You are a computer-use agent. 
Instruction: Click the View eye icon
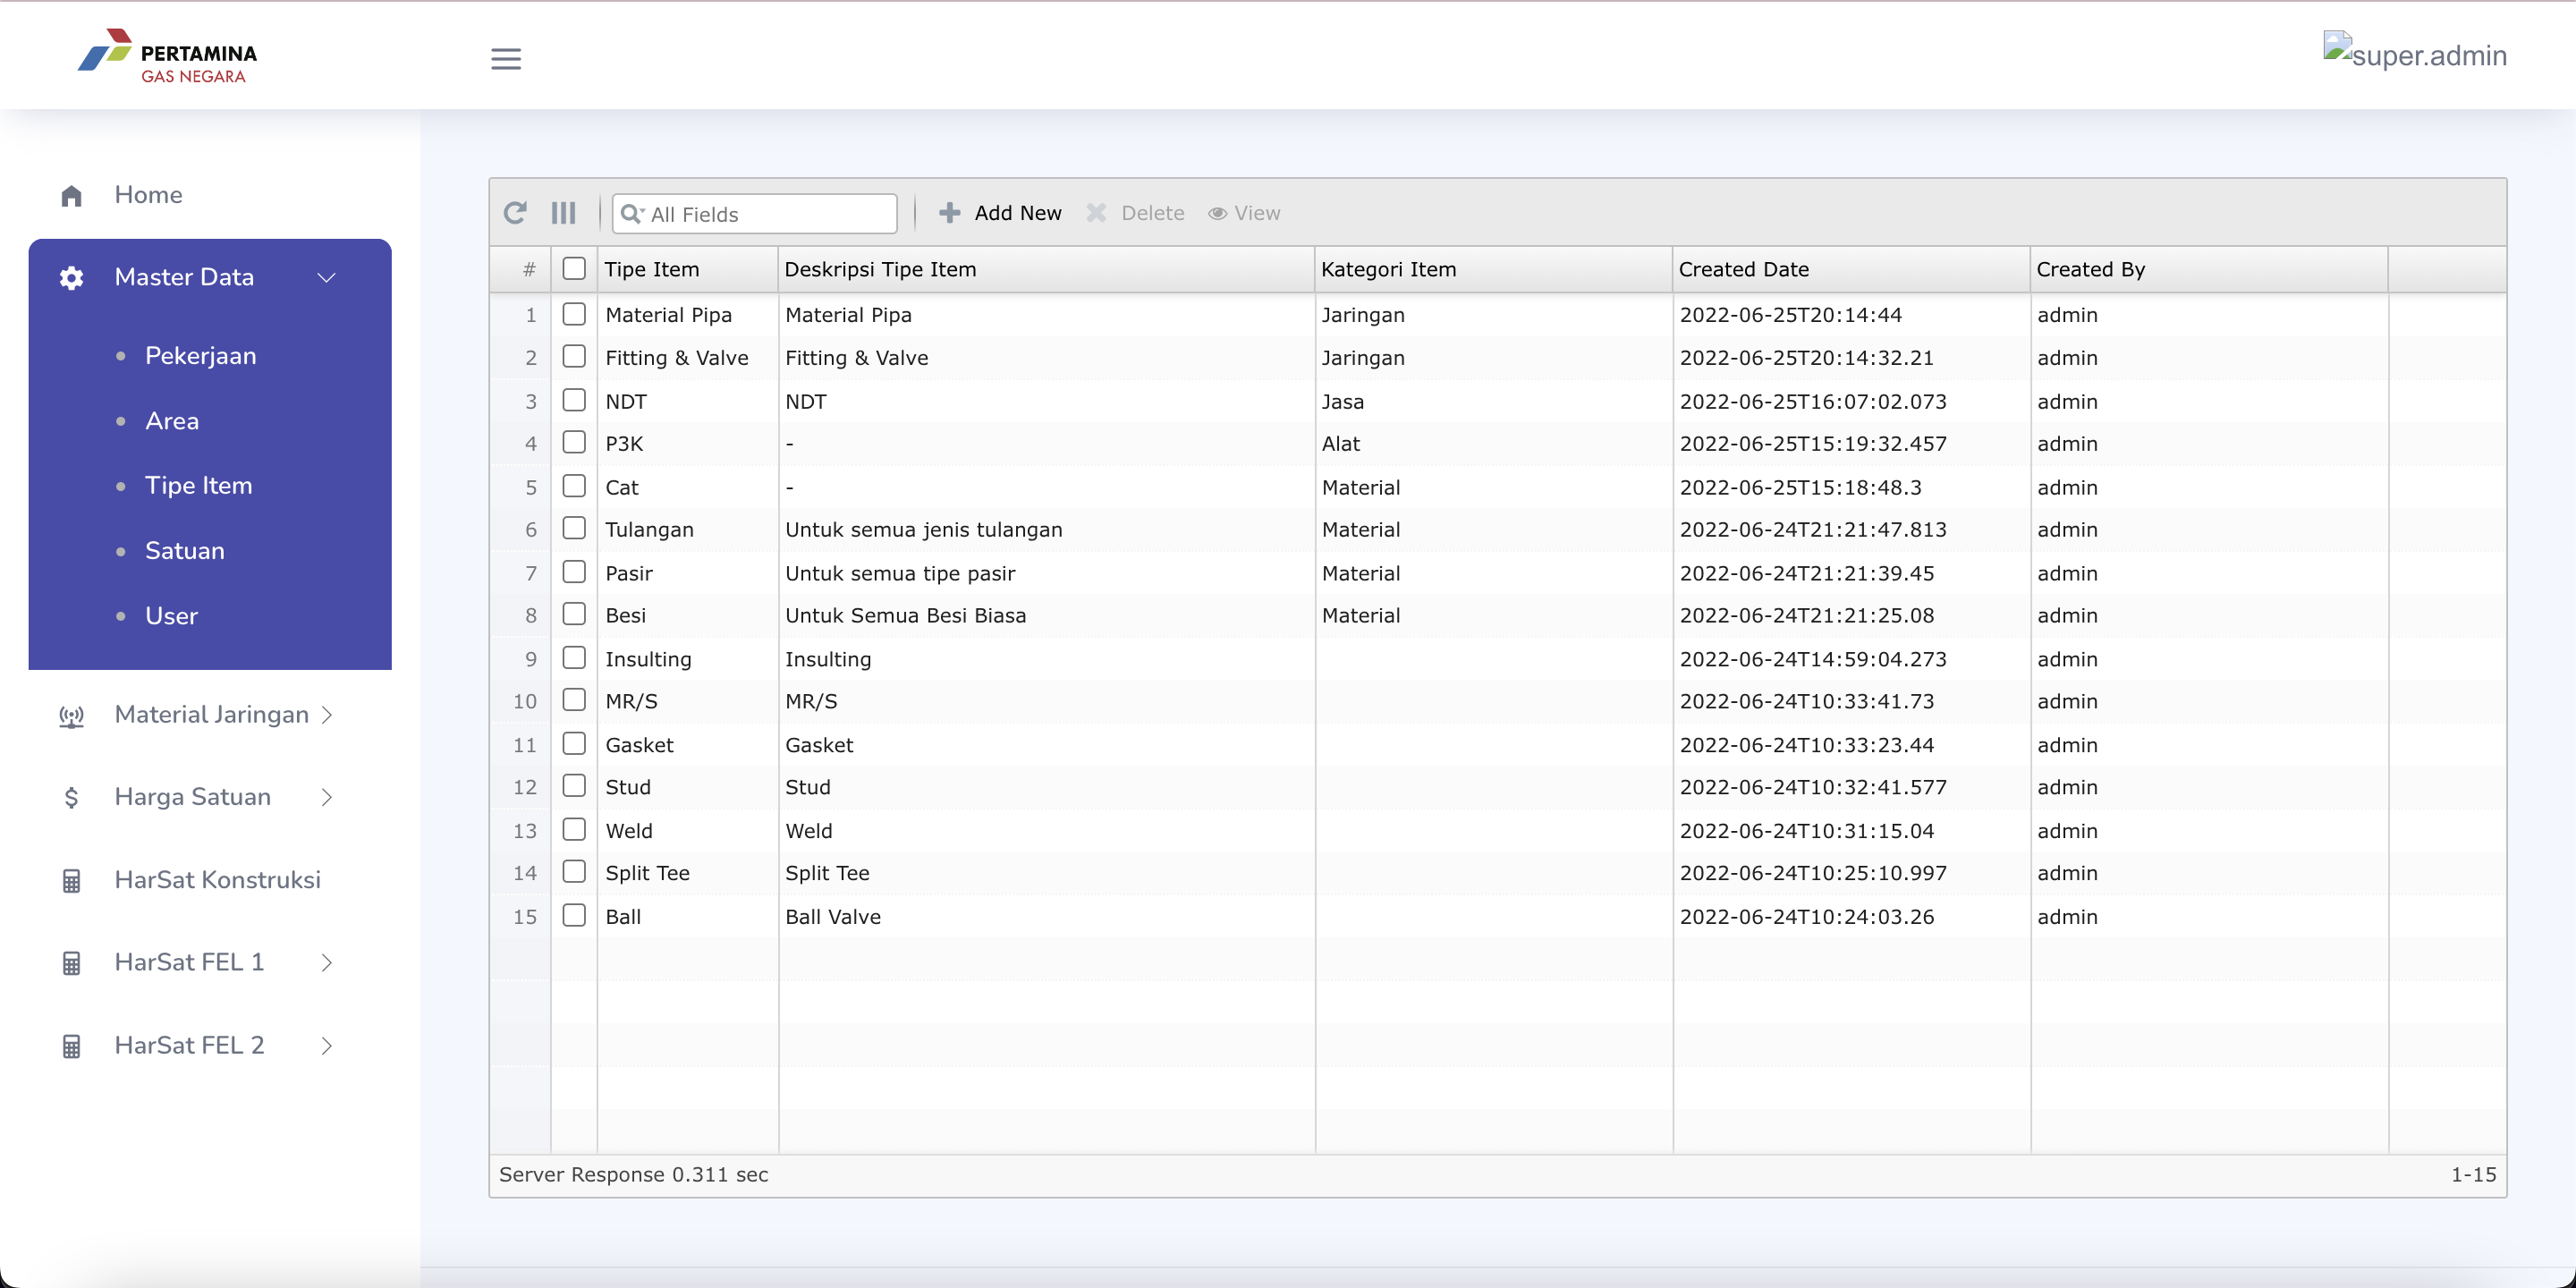point(1217,214)
